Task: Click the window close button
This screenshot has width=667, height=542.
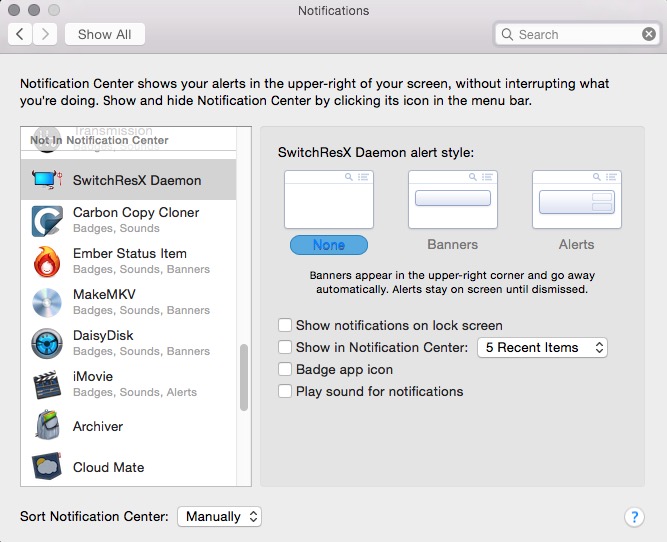Action: pos(14,10)
